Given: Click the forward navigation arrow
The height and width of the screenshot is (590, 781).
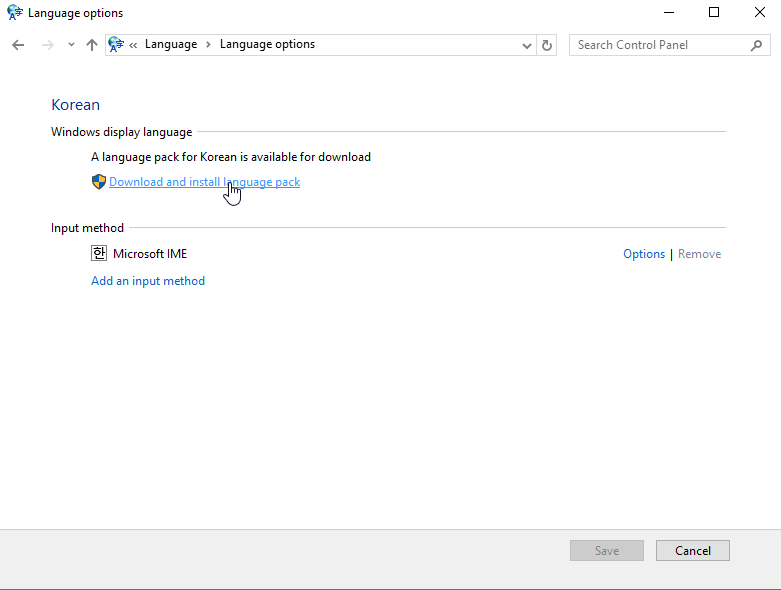Looking at the screenshot, I should coord(47,45).
